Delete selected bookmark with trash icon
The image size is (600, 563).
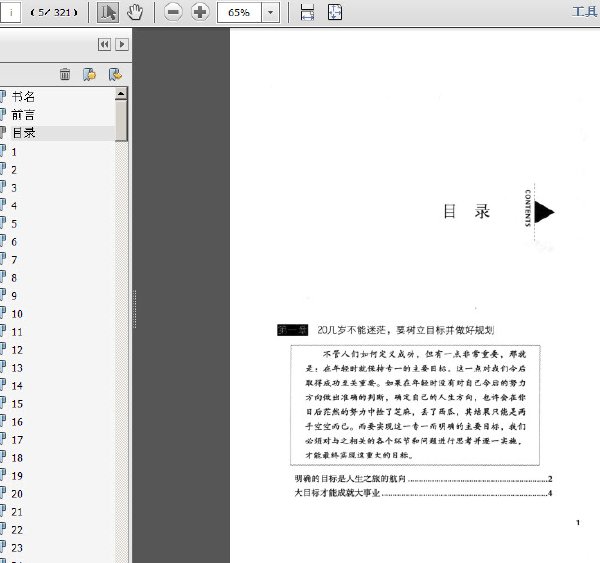tap(65, 74)
